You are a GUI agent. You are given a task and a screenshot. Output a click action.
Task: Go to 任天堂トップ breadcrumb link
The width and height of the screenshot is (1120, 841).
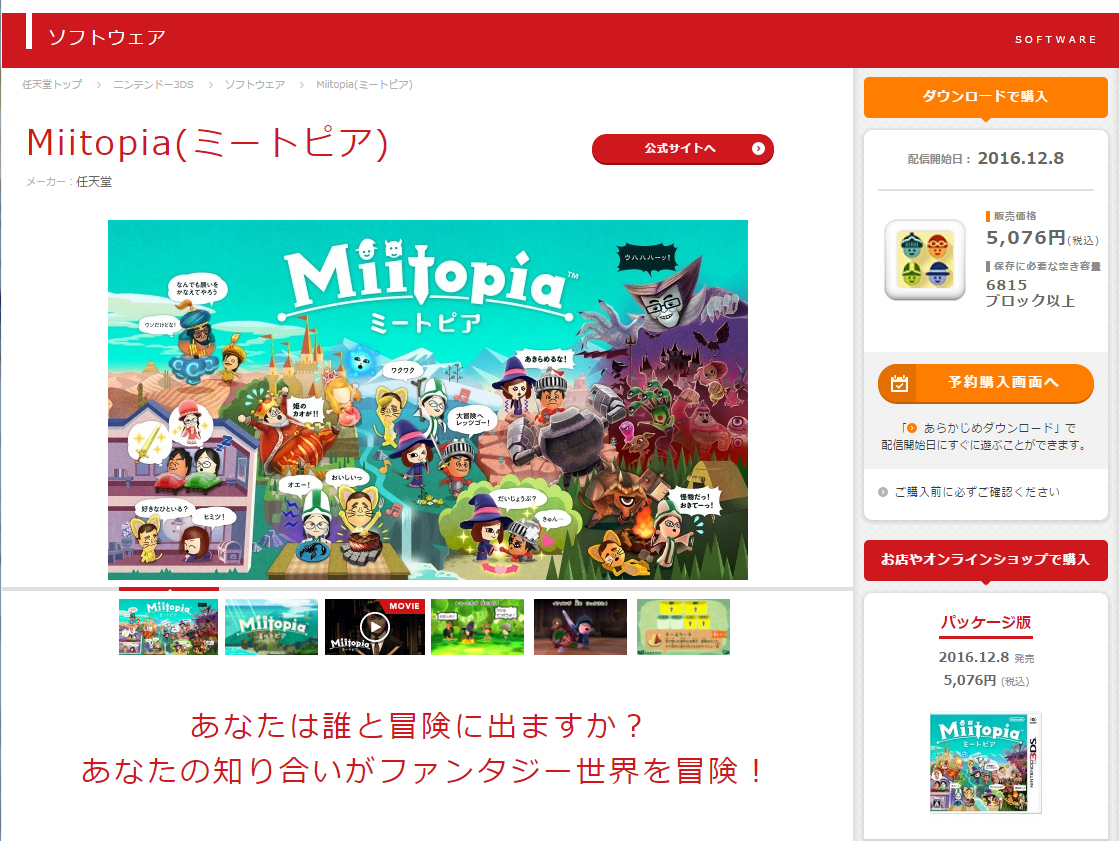tap(52, 84)
